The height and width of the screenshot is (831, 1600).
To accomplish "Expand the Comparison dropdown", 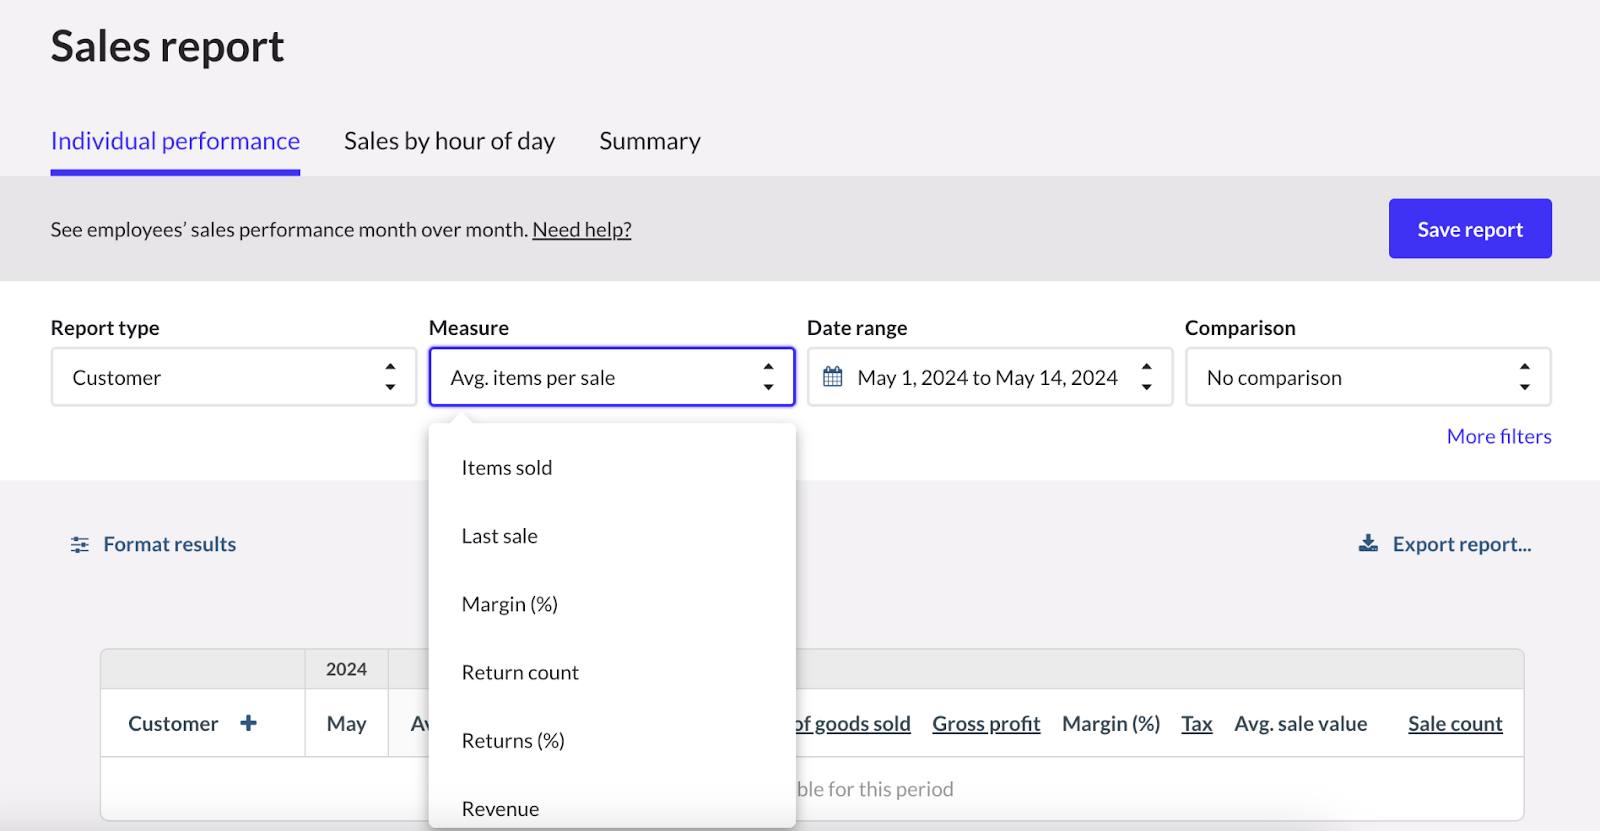I will click(1367, 377).
